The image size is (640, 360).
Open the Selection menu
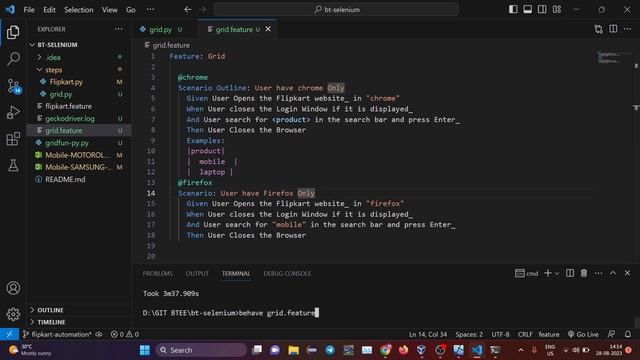[78, 9]
